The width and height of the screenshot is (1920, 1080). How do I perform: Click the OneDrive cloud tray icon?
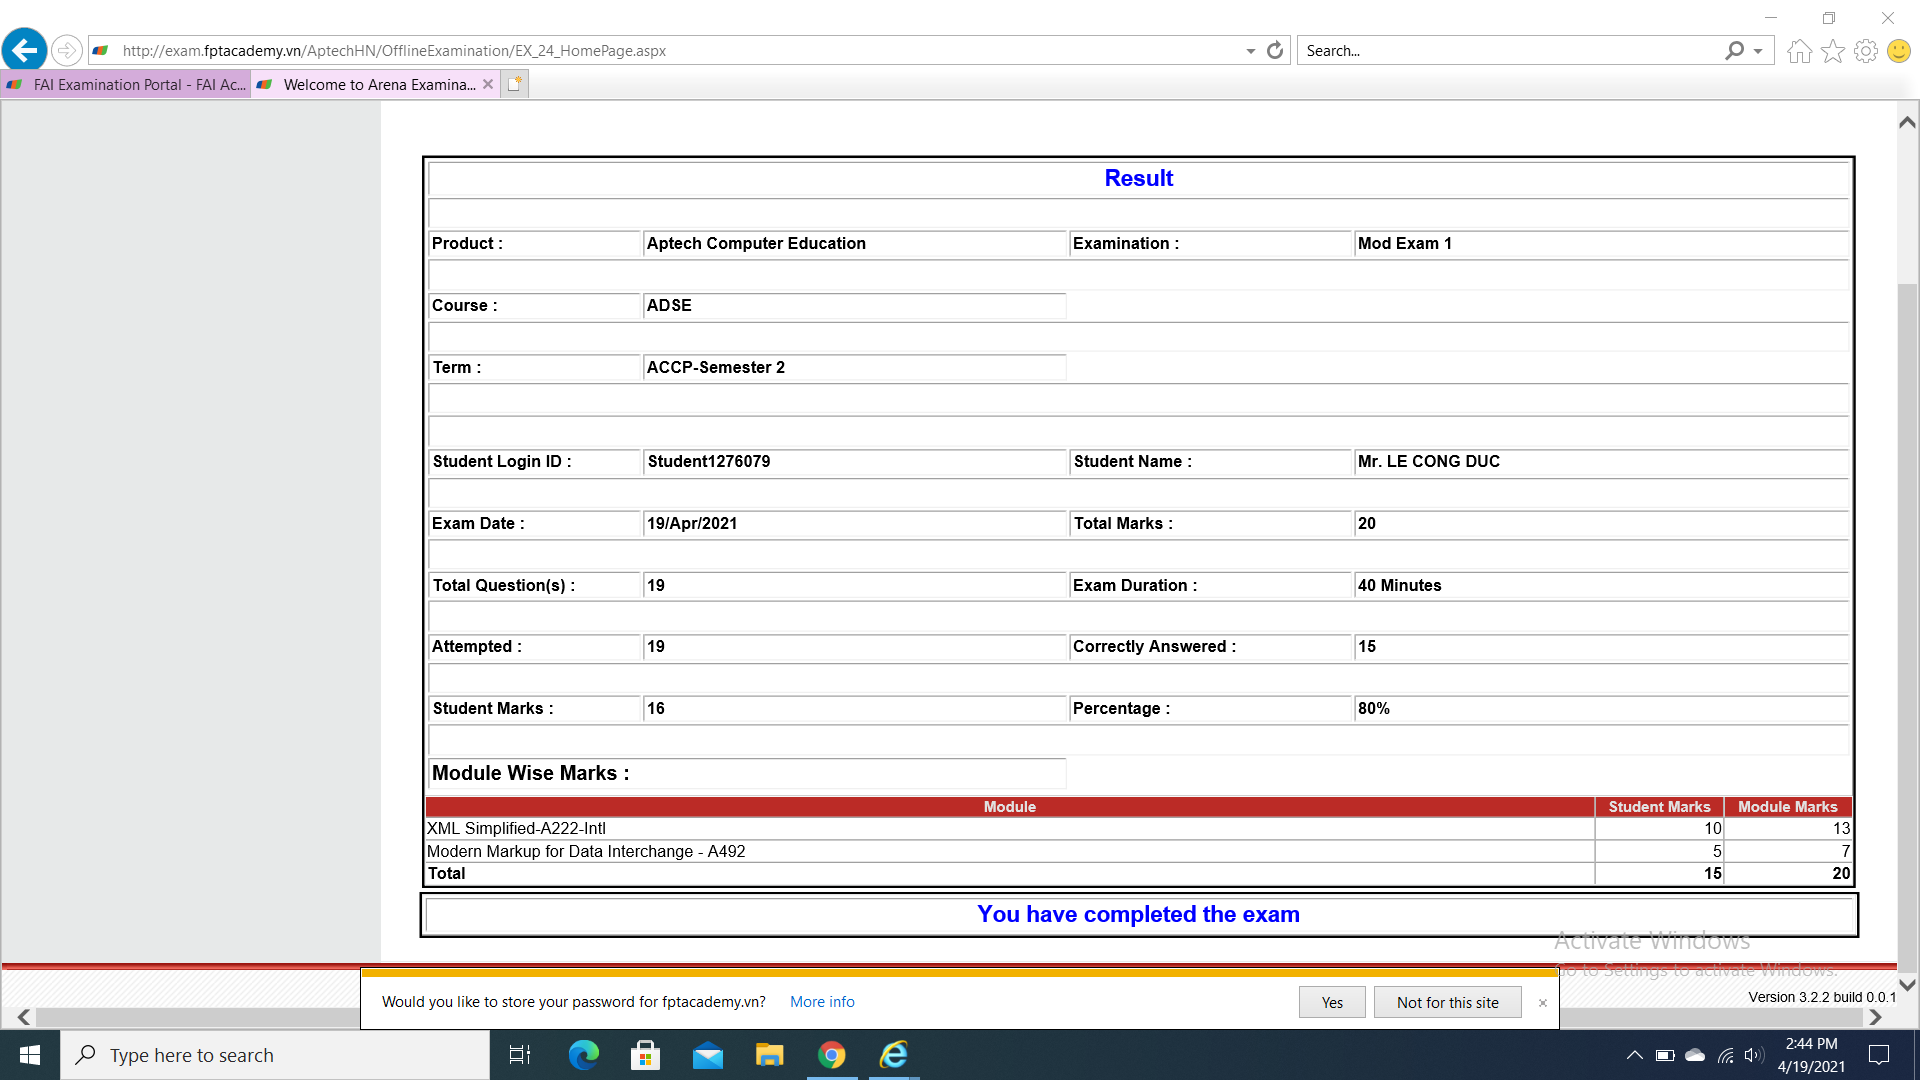[x=1695, y=1055]
